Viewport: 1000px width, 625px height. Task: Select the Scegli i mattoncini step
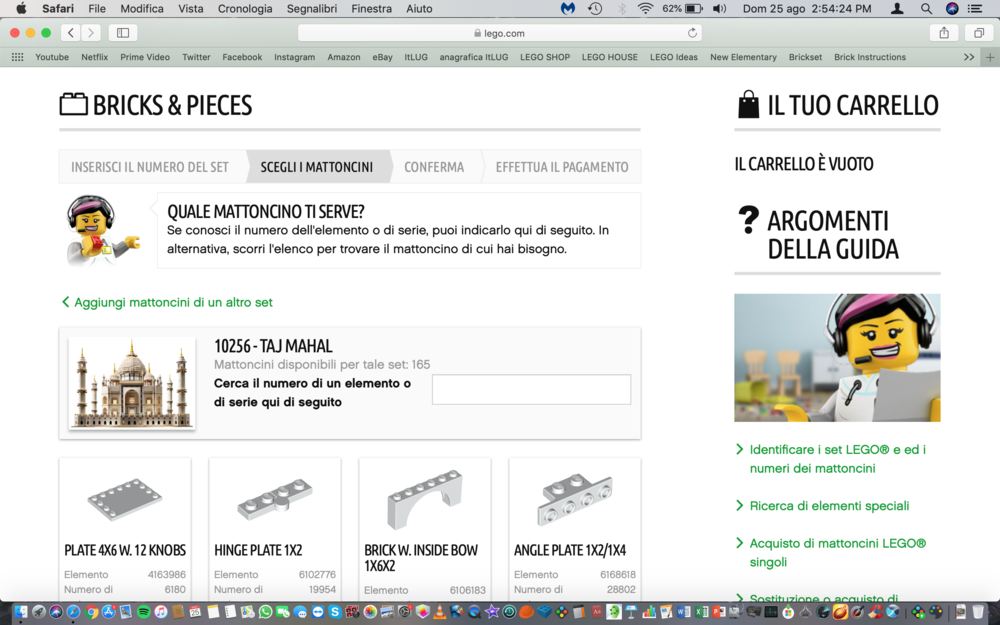[x=317, y=166]
